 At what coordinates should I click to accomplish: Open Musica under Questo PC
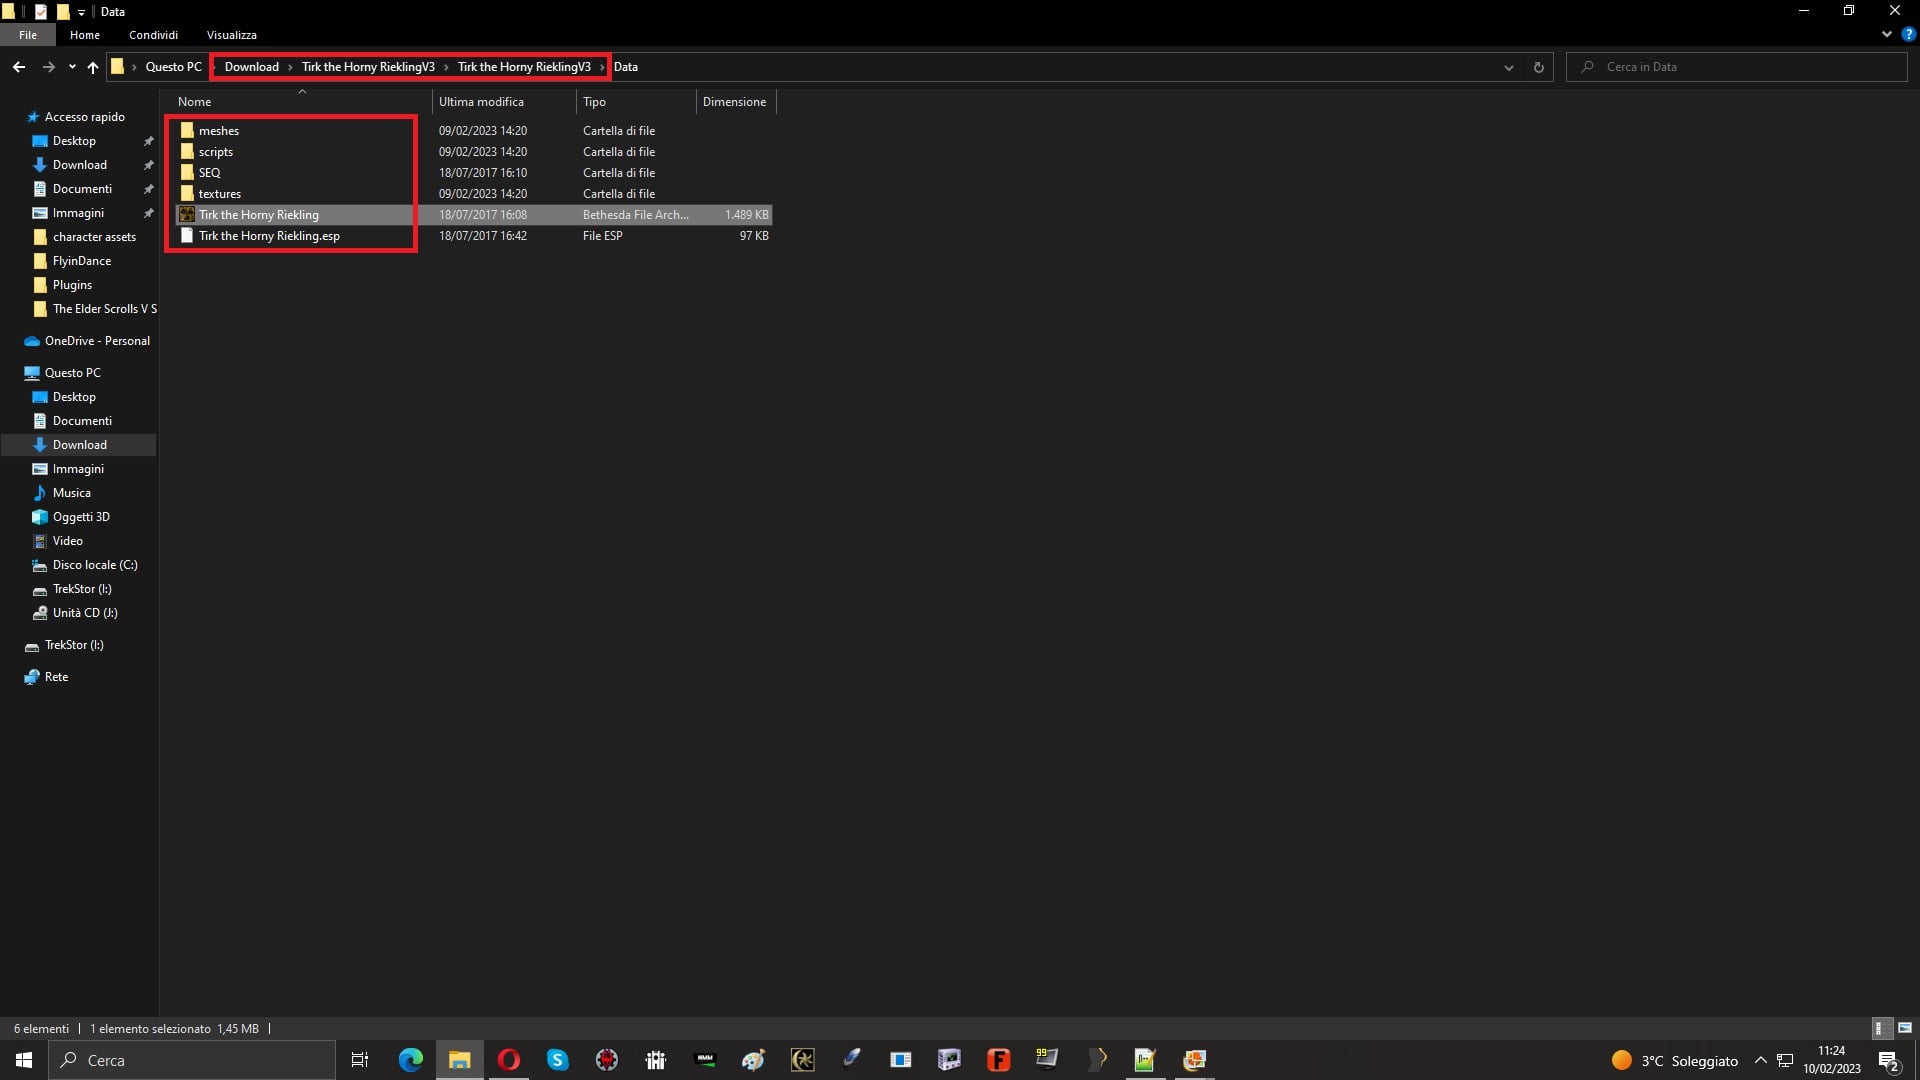(71, 493)
